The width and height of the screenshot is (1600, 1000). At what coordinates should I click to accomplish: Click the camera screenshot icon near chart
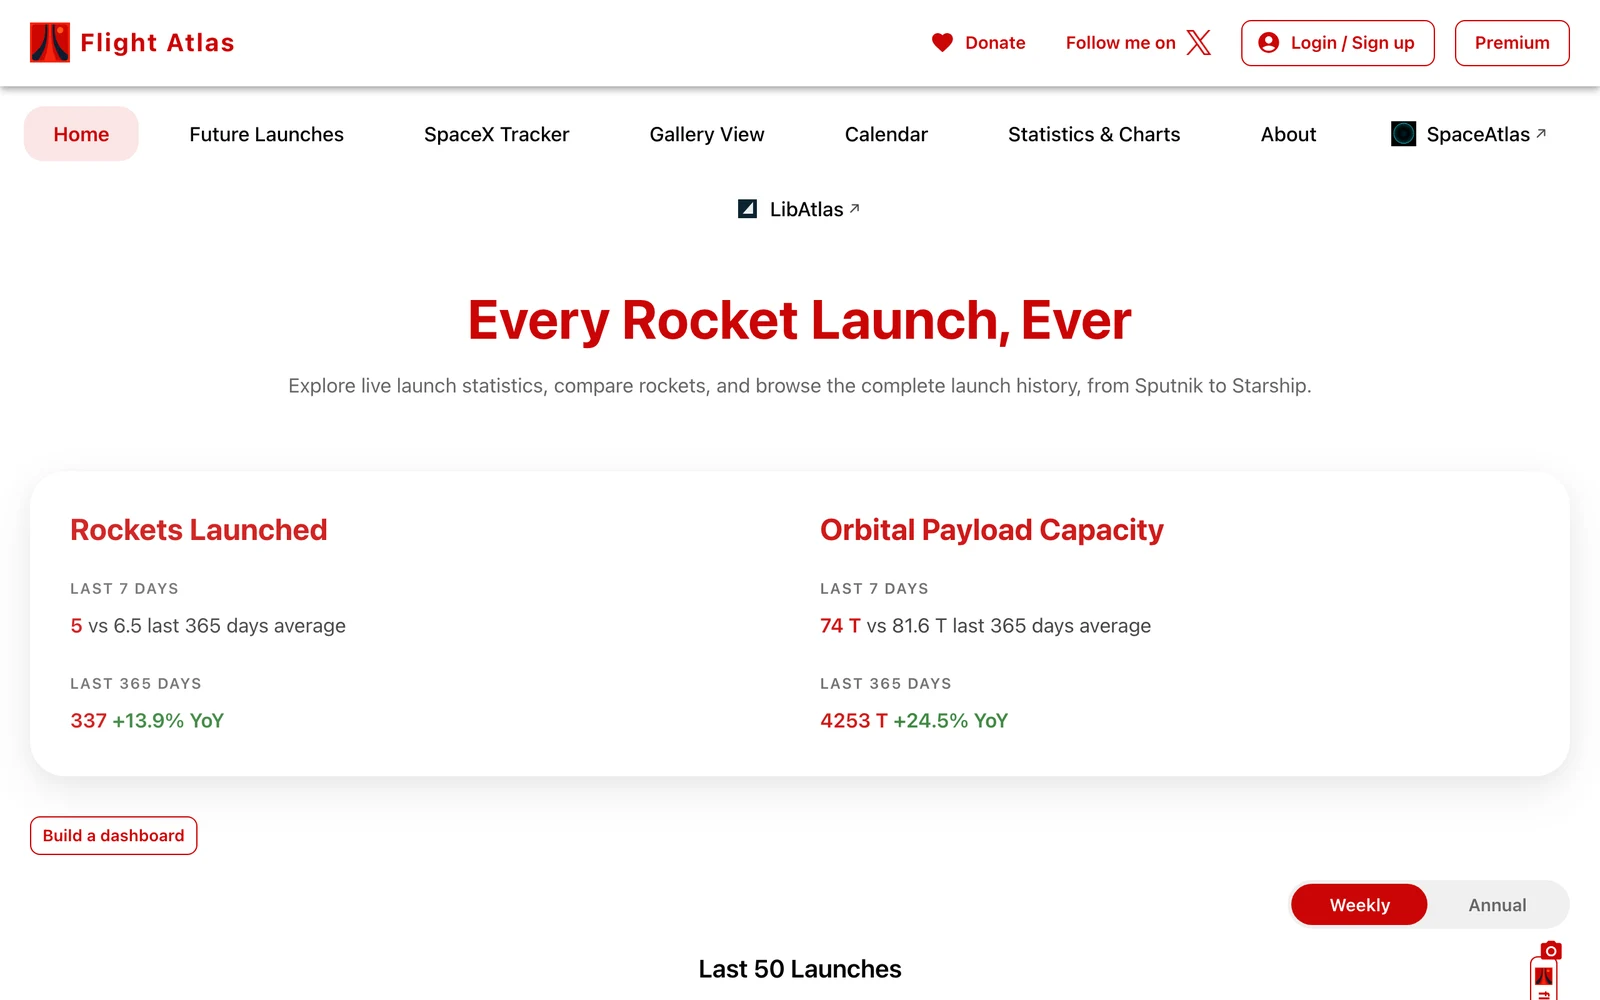1551,950
